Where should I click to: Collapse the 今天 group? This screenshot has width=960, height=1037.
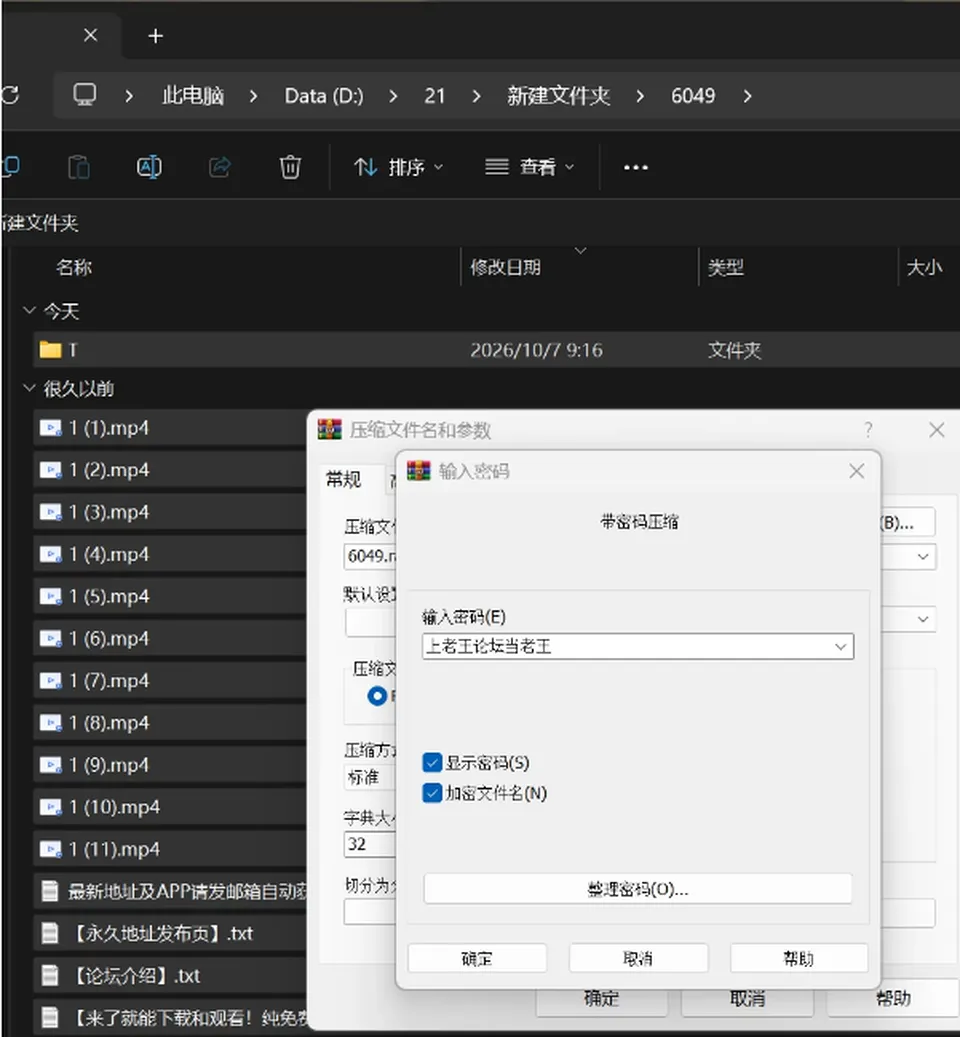pos(29,311)
